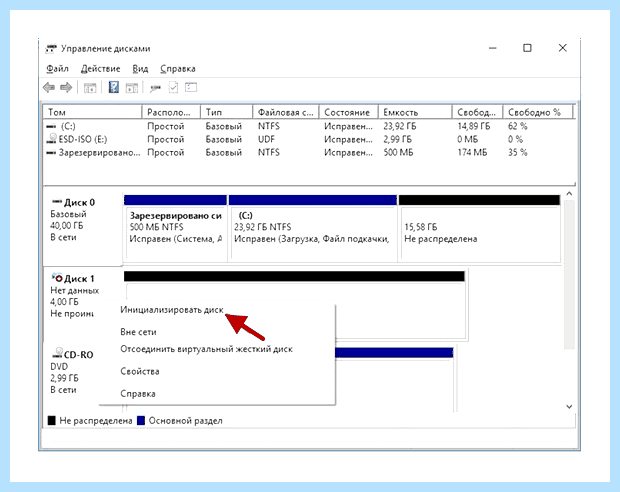The width and height of the screenshot is (620, 492).
Task: Click the Зарезервировано volume row icon
Action: 51,153
